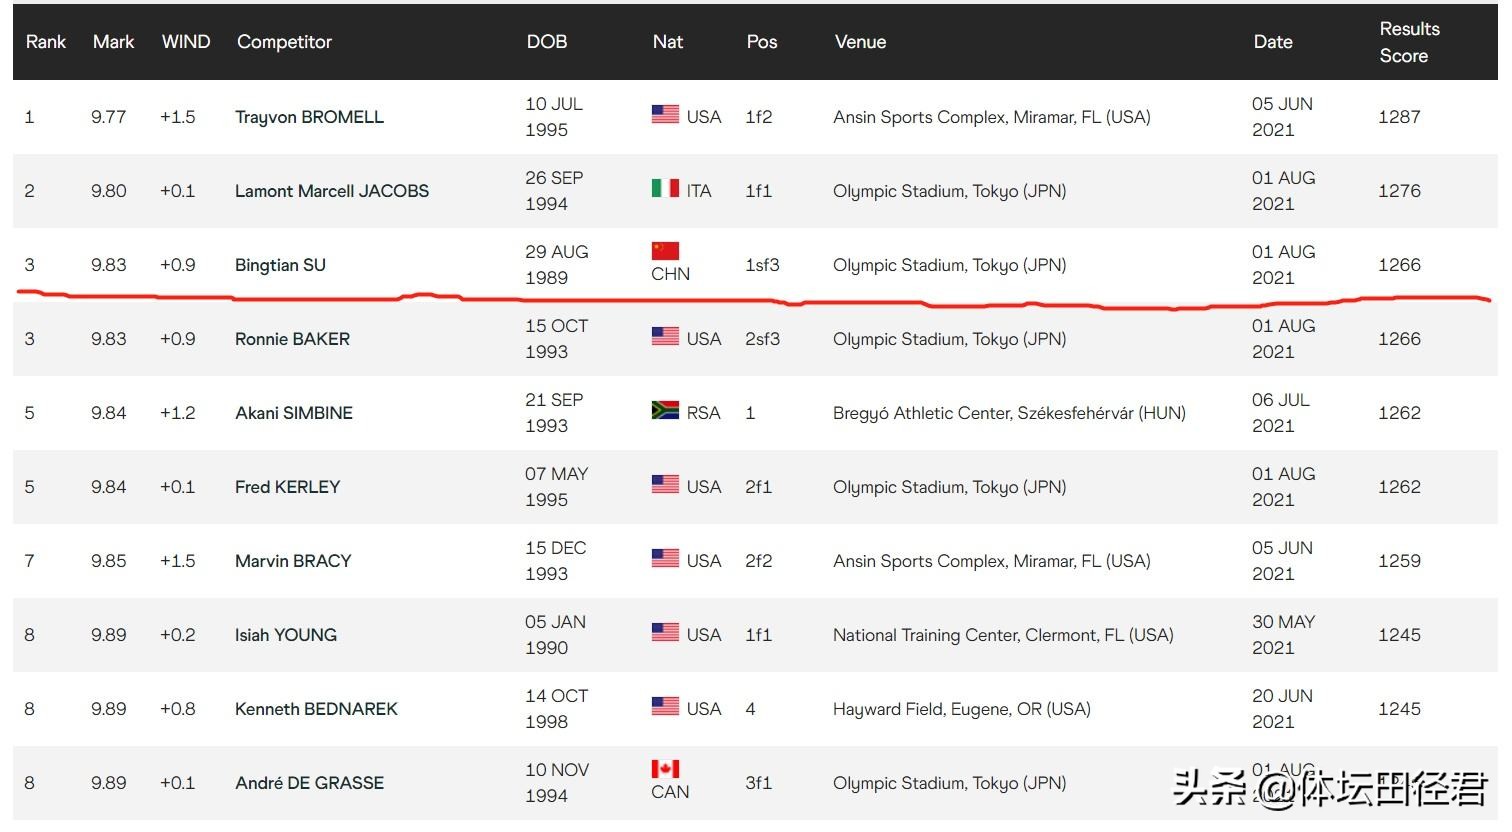
Task: Click the Chinese flag for Bingtian Su
Action: [665, 251]
